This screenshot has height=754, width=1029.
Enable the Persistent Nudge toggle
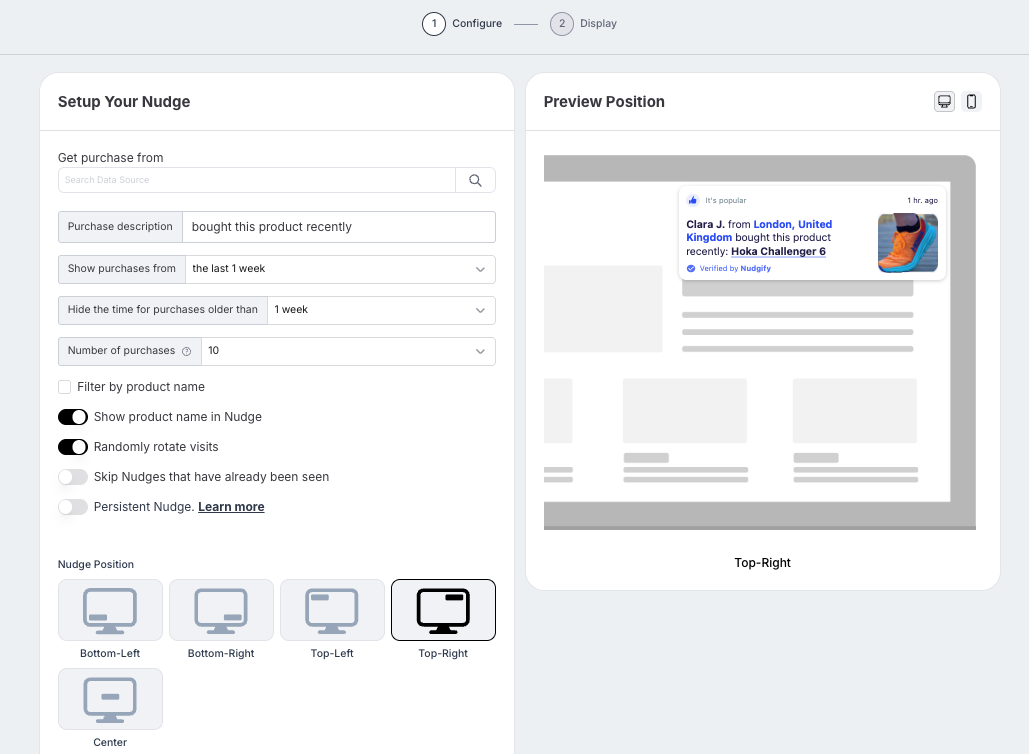[x=73, y=507]
